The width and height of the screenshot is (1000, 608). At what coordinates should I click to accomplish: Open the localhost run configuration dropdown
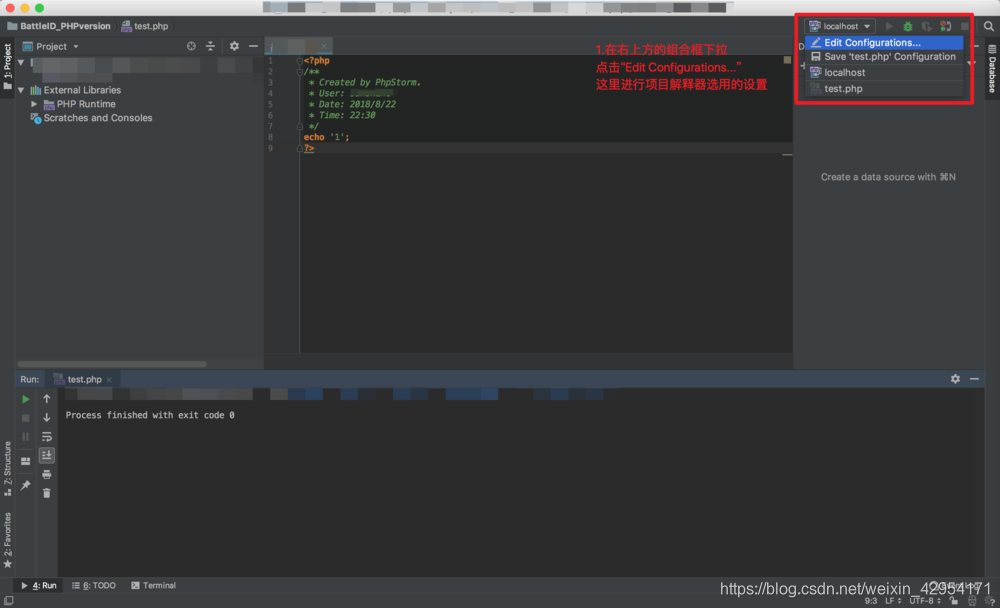click(x=840, y=26)
